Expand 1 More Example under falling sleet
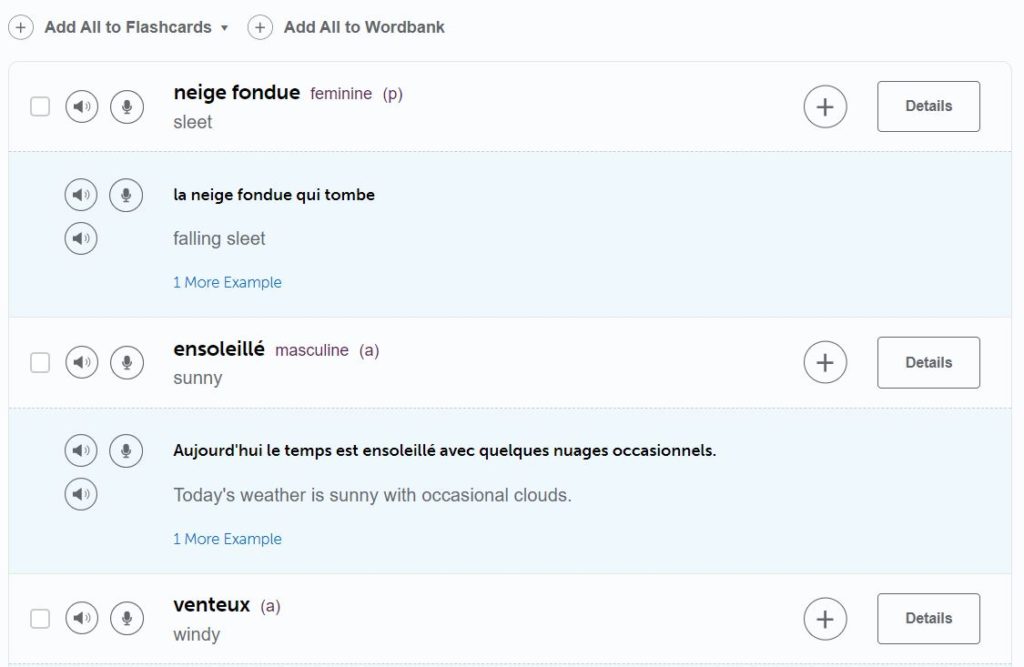The width and height of the screenshot is (1024, 667). tap(227, 282)
